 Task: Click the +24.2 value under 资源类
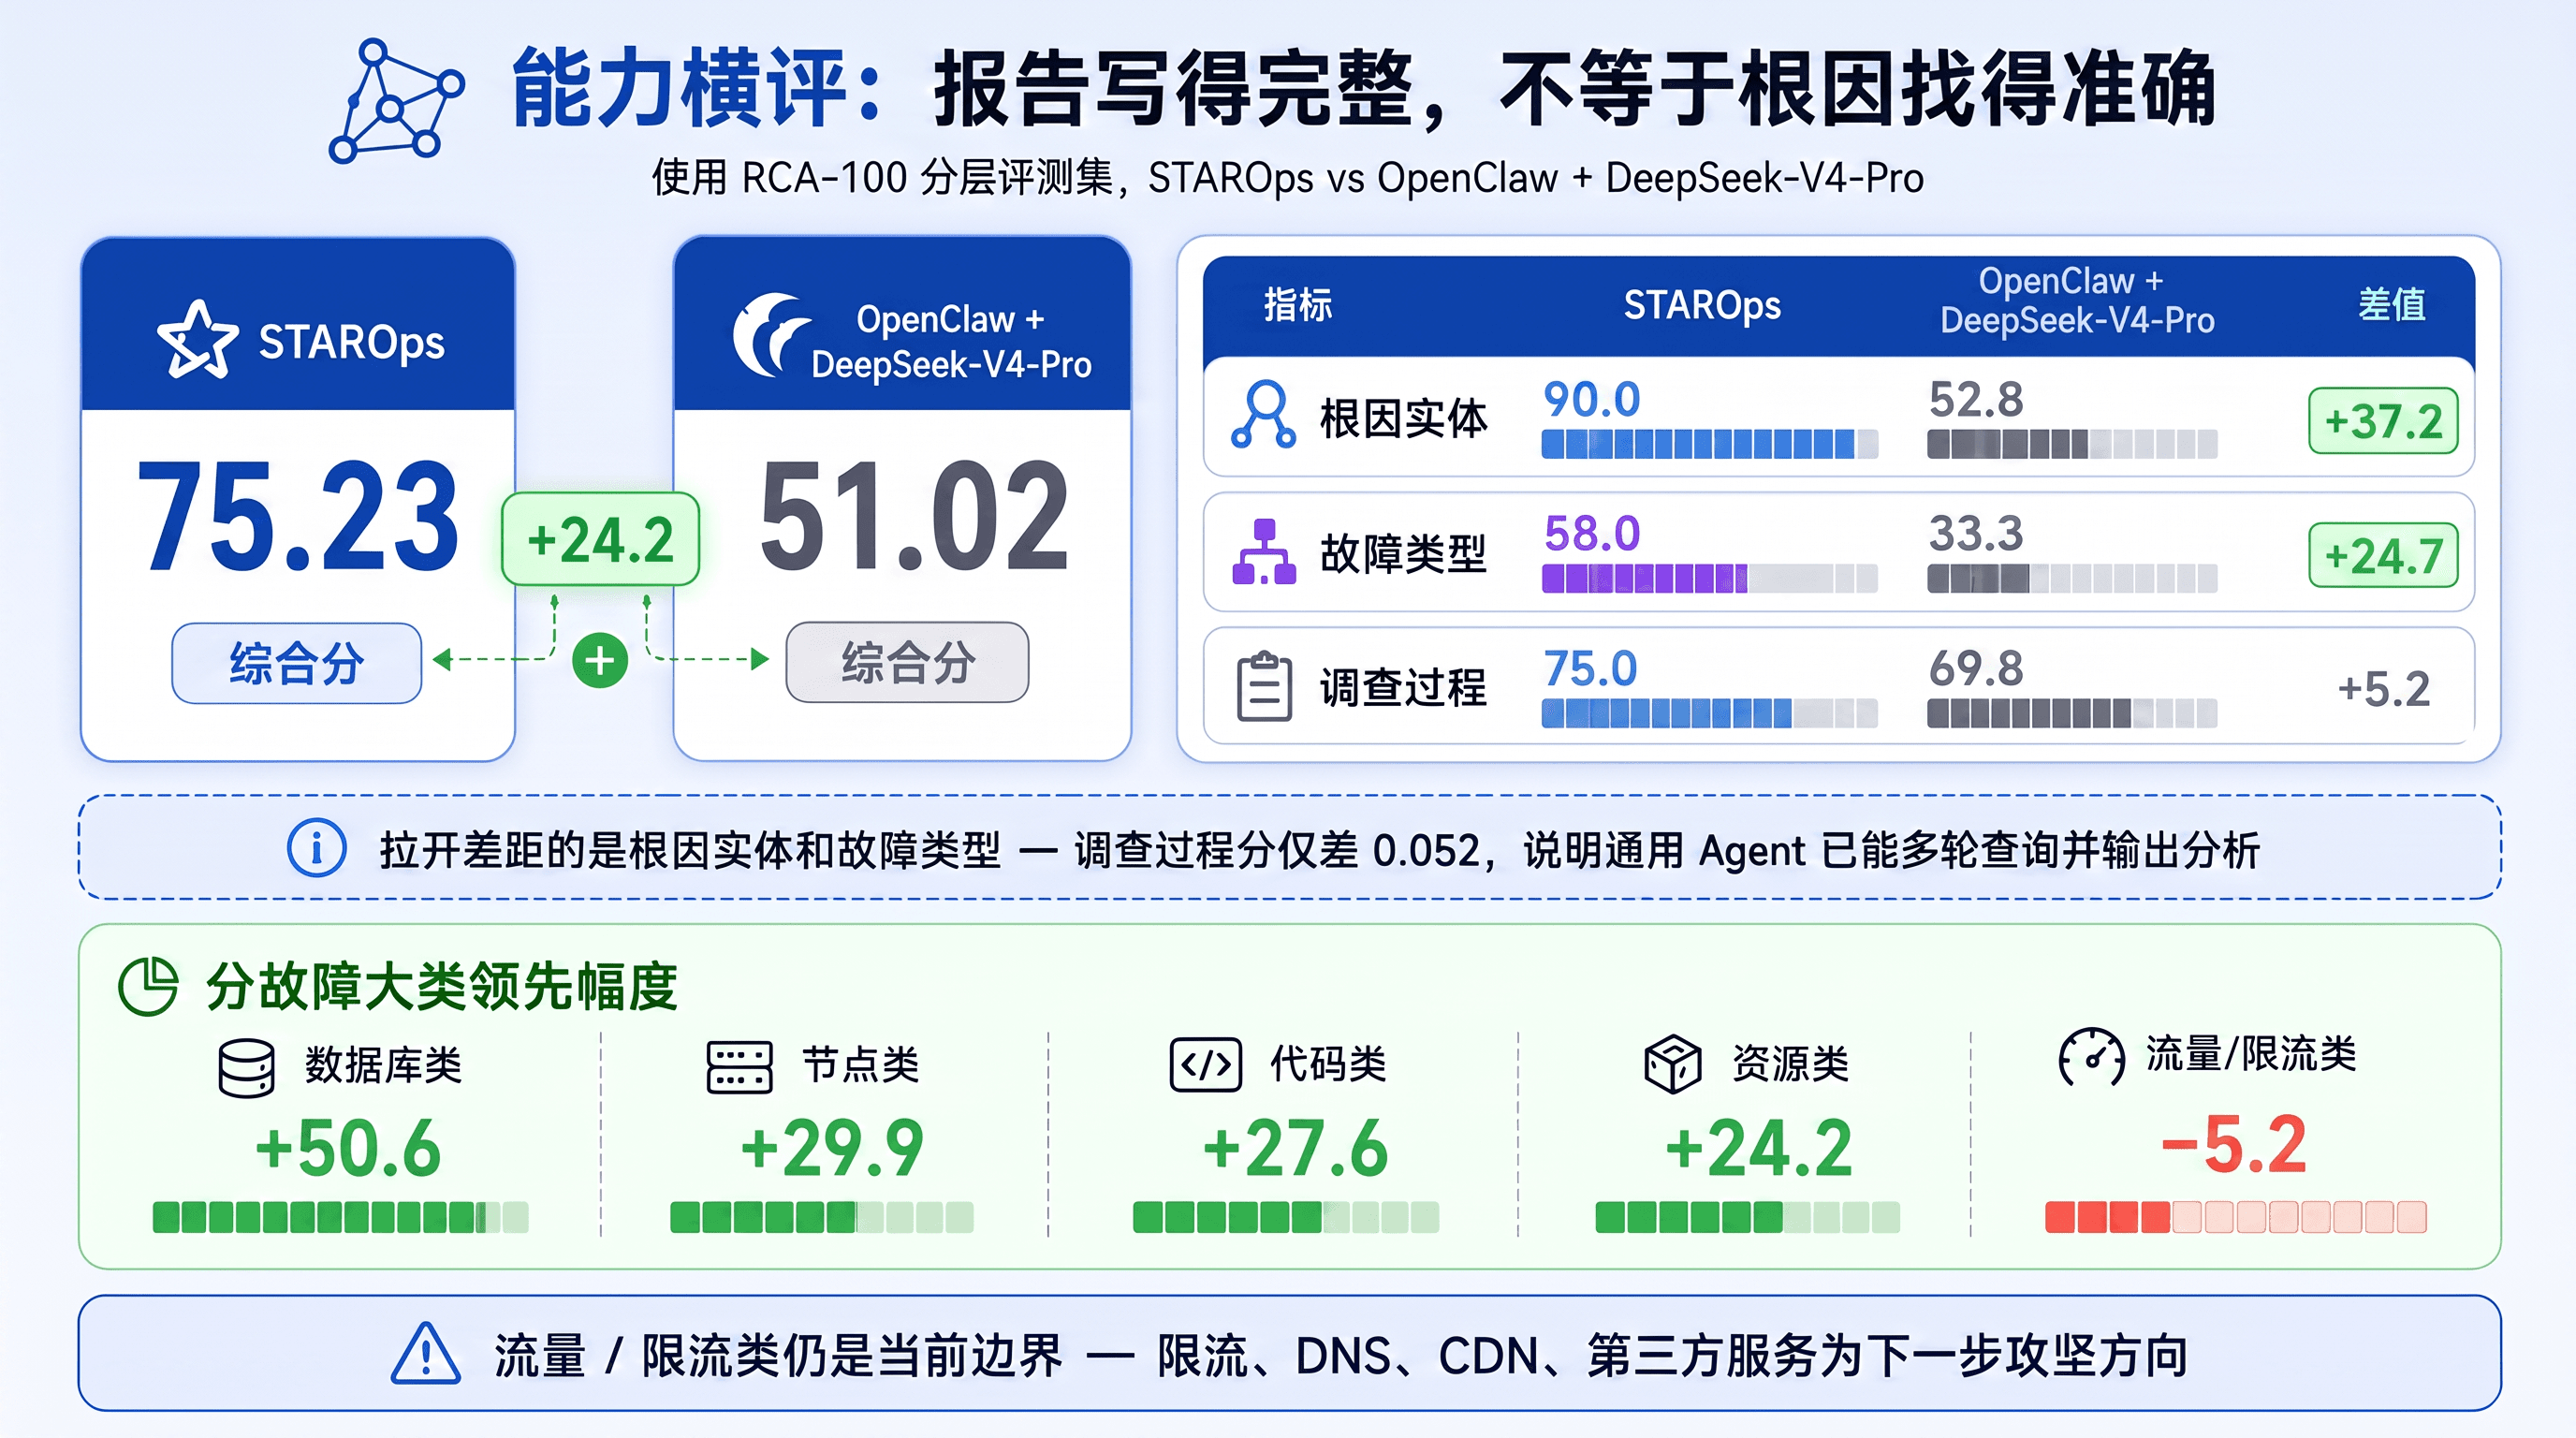[x=1758, y=1147]
